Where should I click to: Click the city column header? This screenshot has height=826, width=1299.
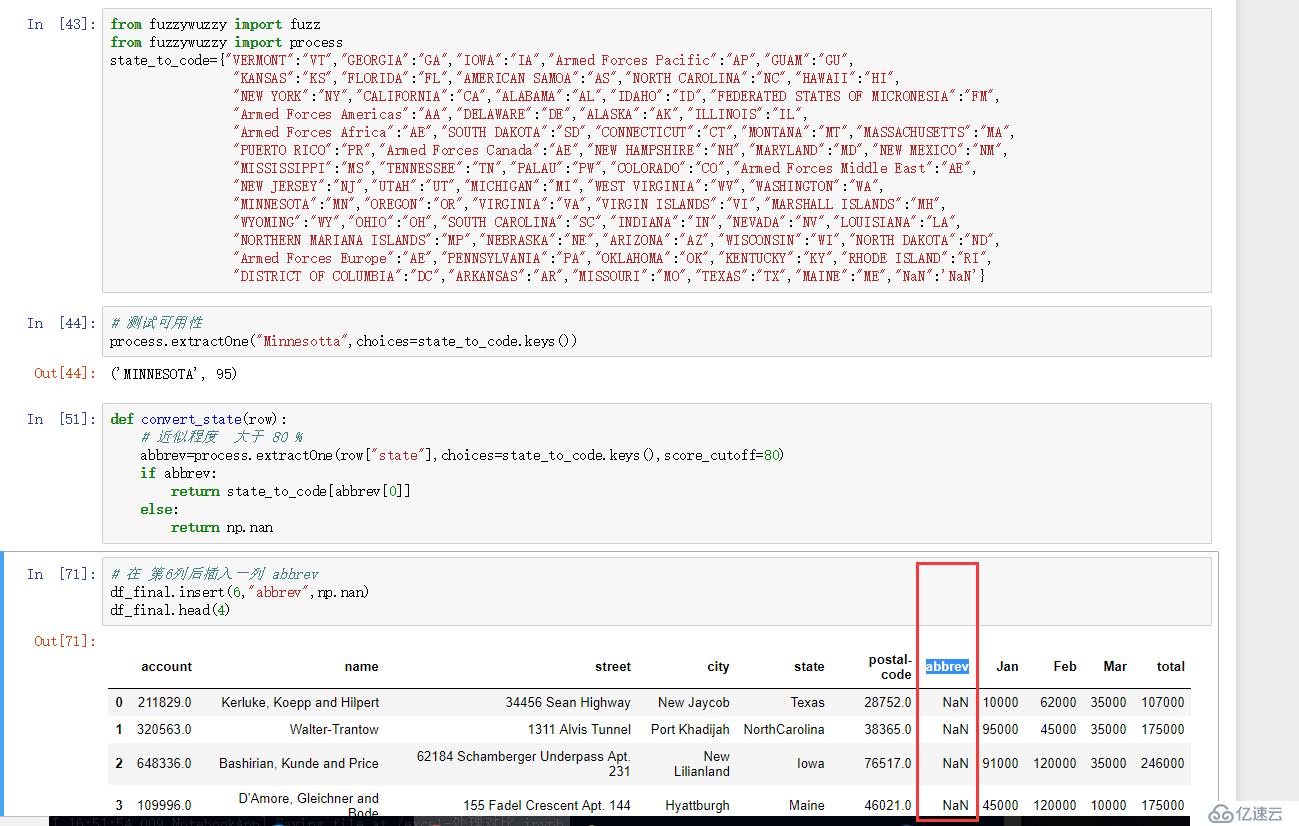click(718, 666)
